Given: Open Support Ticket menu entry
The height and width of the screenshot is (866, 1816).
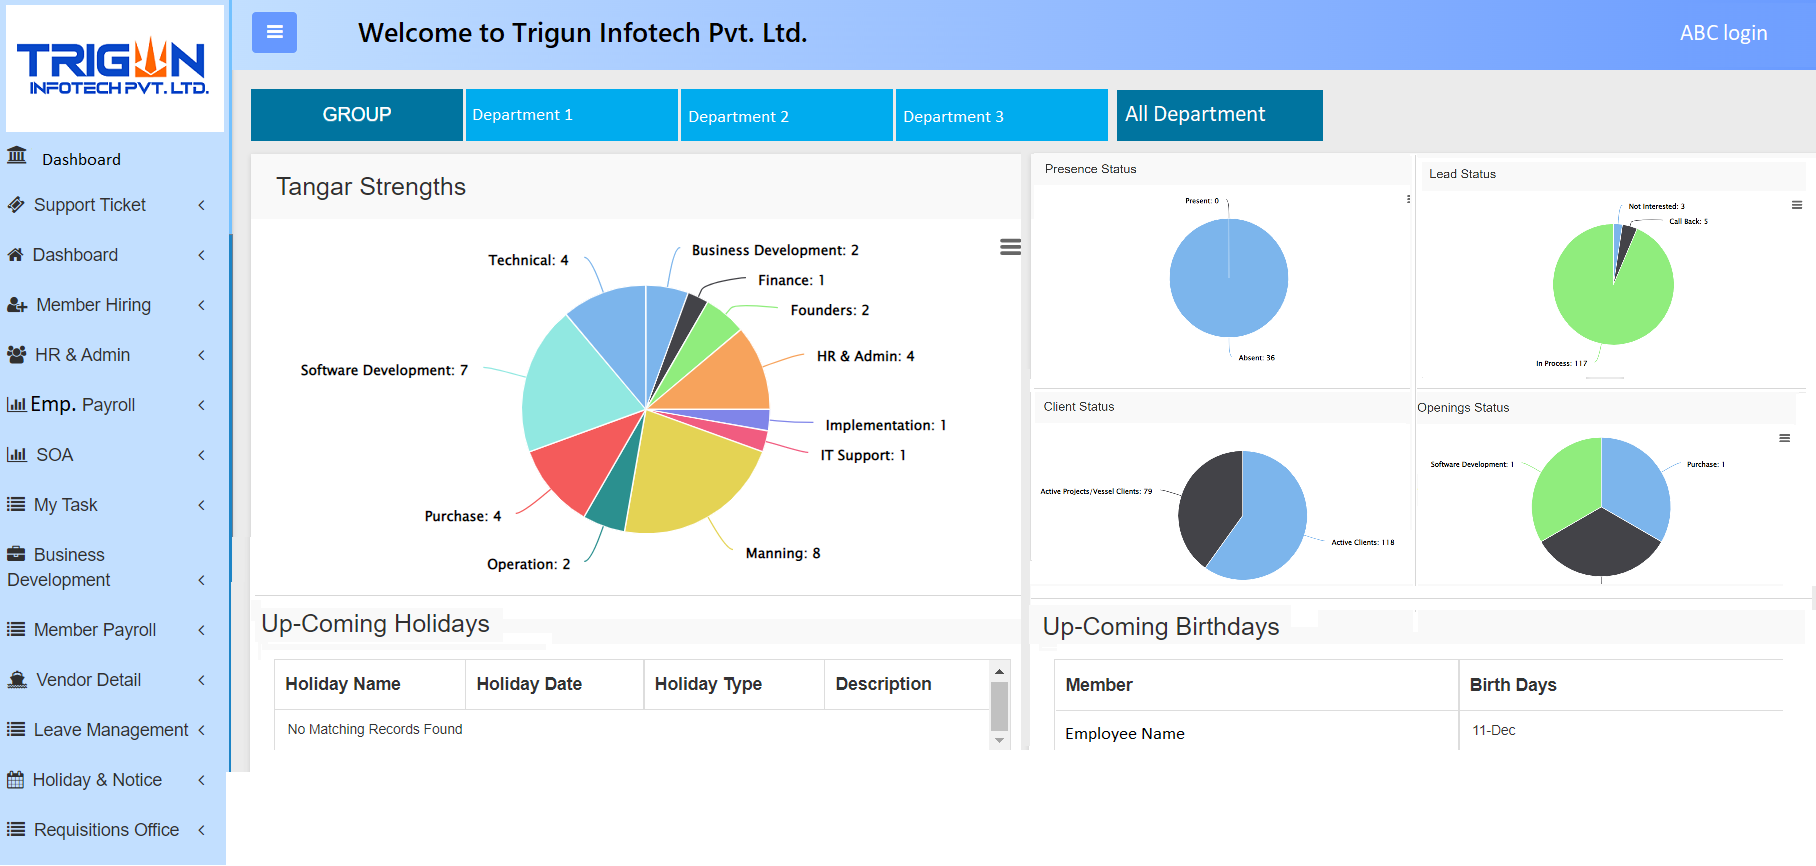Looking at the screenshot, I should [90, 205].
